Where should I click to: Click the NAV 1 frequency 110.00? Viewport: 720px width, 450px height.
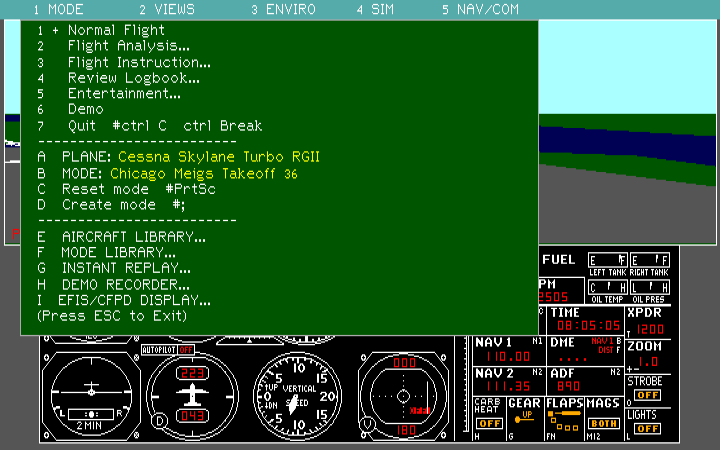click(508, 356)
